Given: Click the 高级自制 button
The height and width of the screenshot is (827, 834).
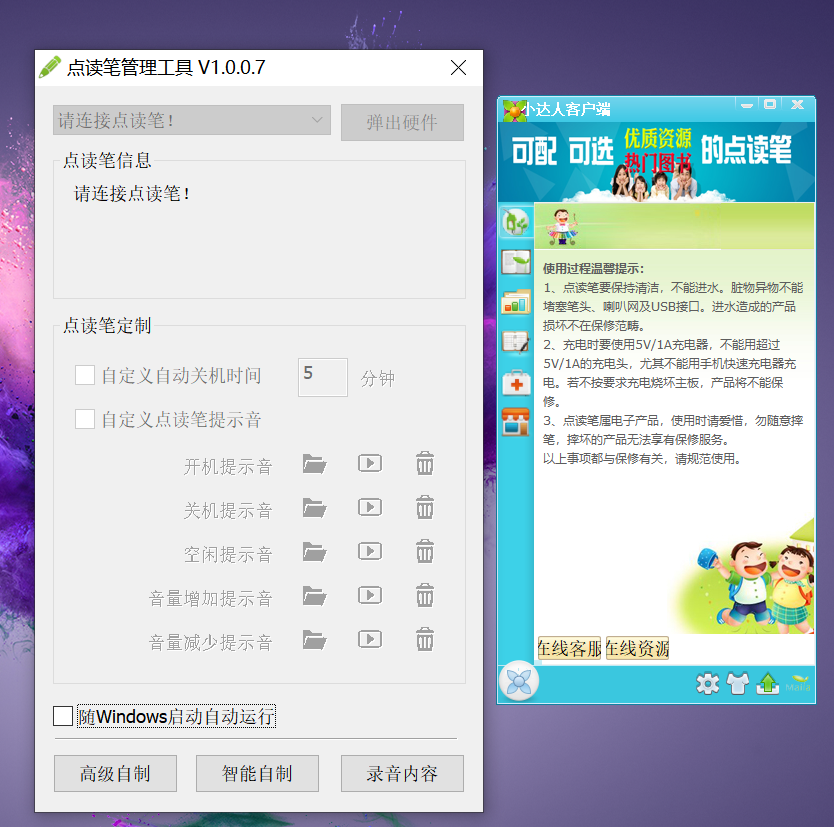Looking at the screenshot, I should tap(115, 773).
